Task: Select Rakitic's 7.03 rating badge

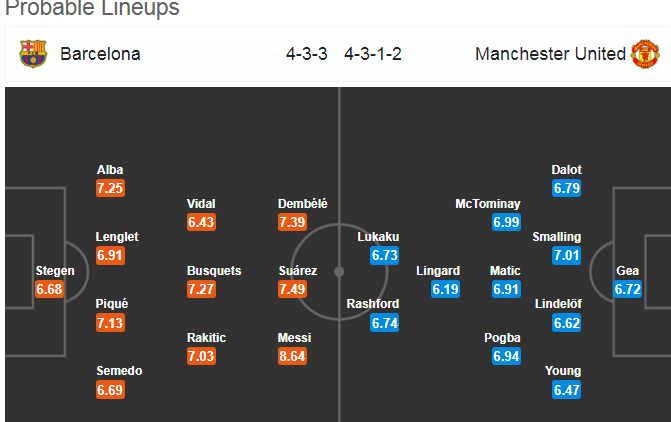Action: [201, 356]
